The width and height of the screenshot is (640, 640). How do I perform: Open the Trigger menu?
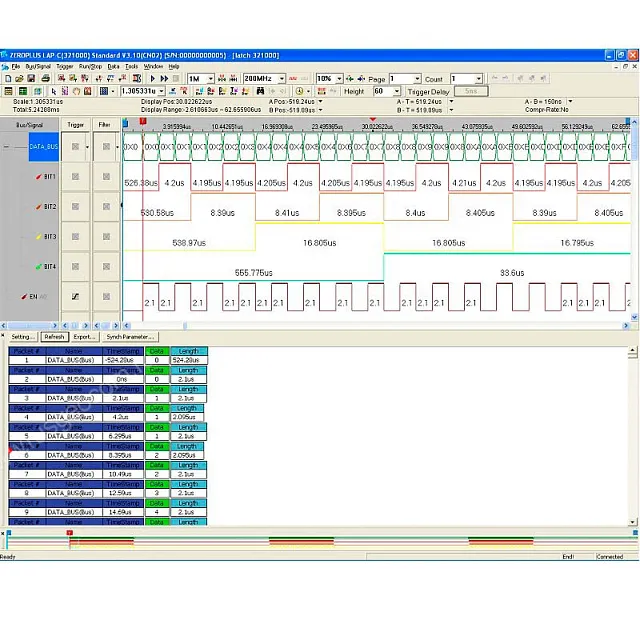pos(65,66)
